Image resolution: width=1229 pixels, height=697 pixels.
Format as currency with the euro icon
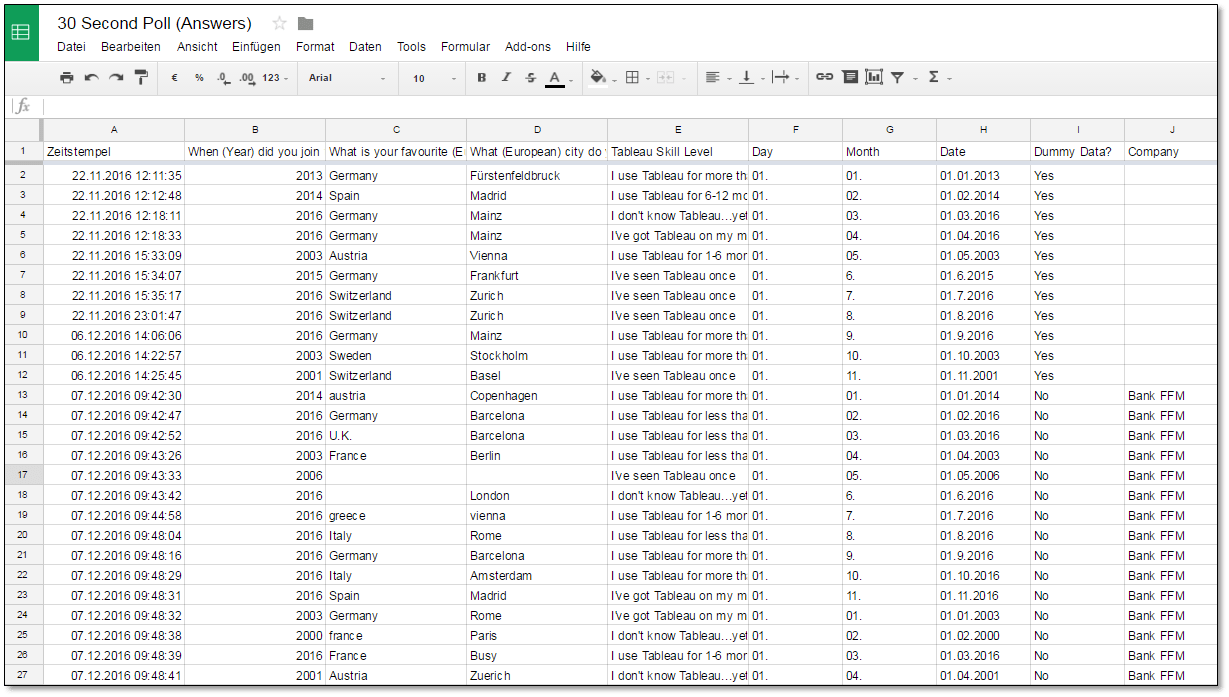(174, 77)
